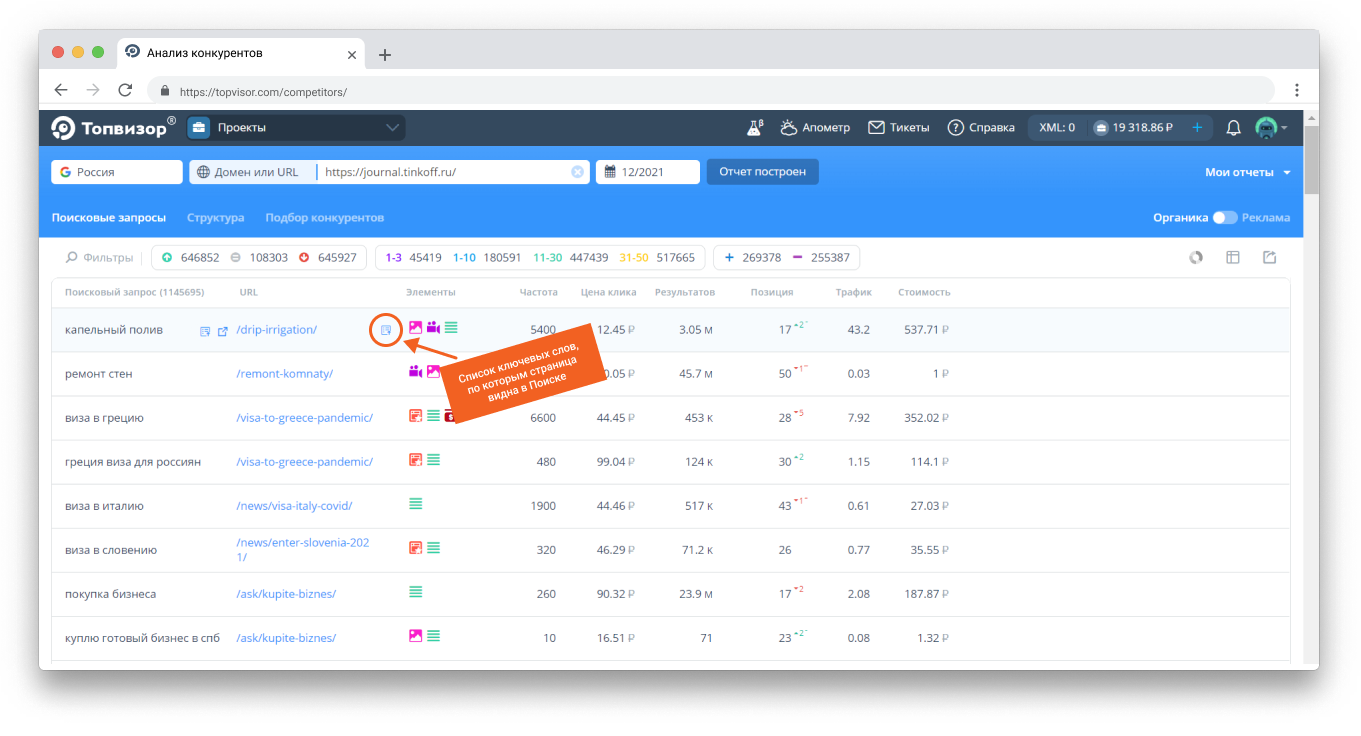Switch to the Структура tab
1361x736 pixels.
pyautogui.click(x=215, y=218)
